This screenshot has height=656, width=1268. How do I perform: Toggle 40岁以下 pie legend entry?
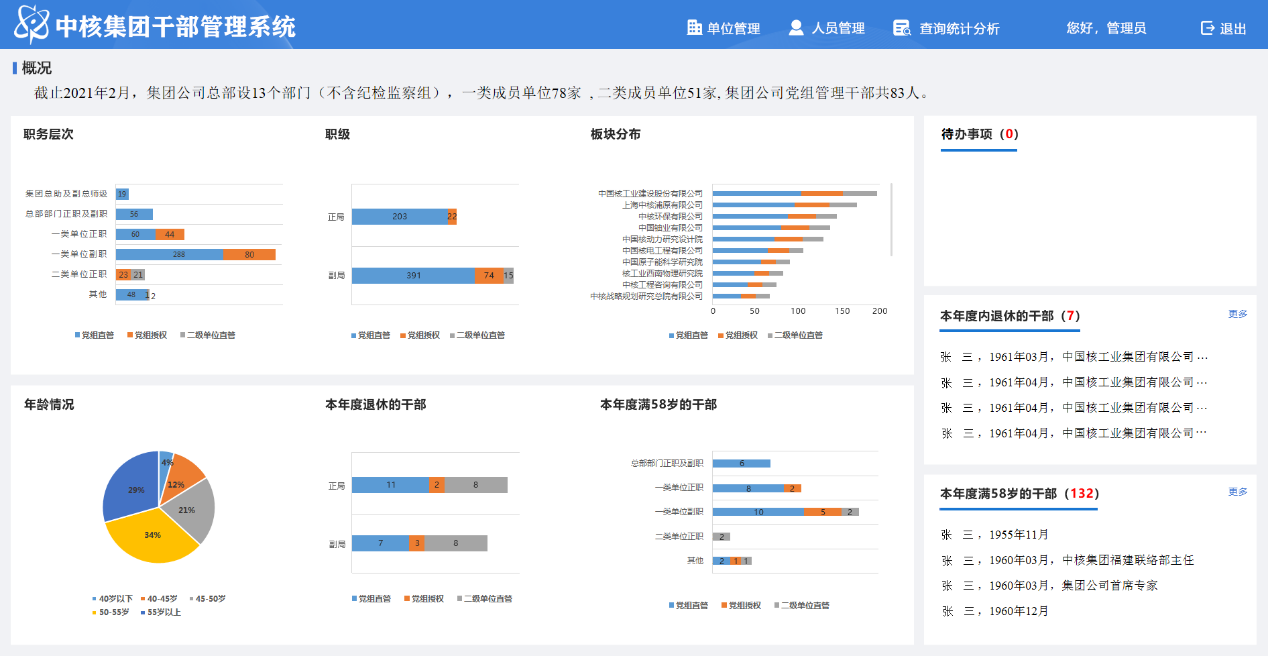coord(112,598)
